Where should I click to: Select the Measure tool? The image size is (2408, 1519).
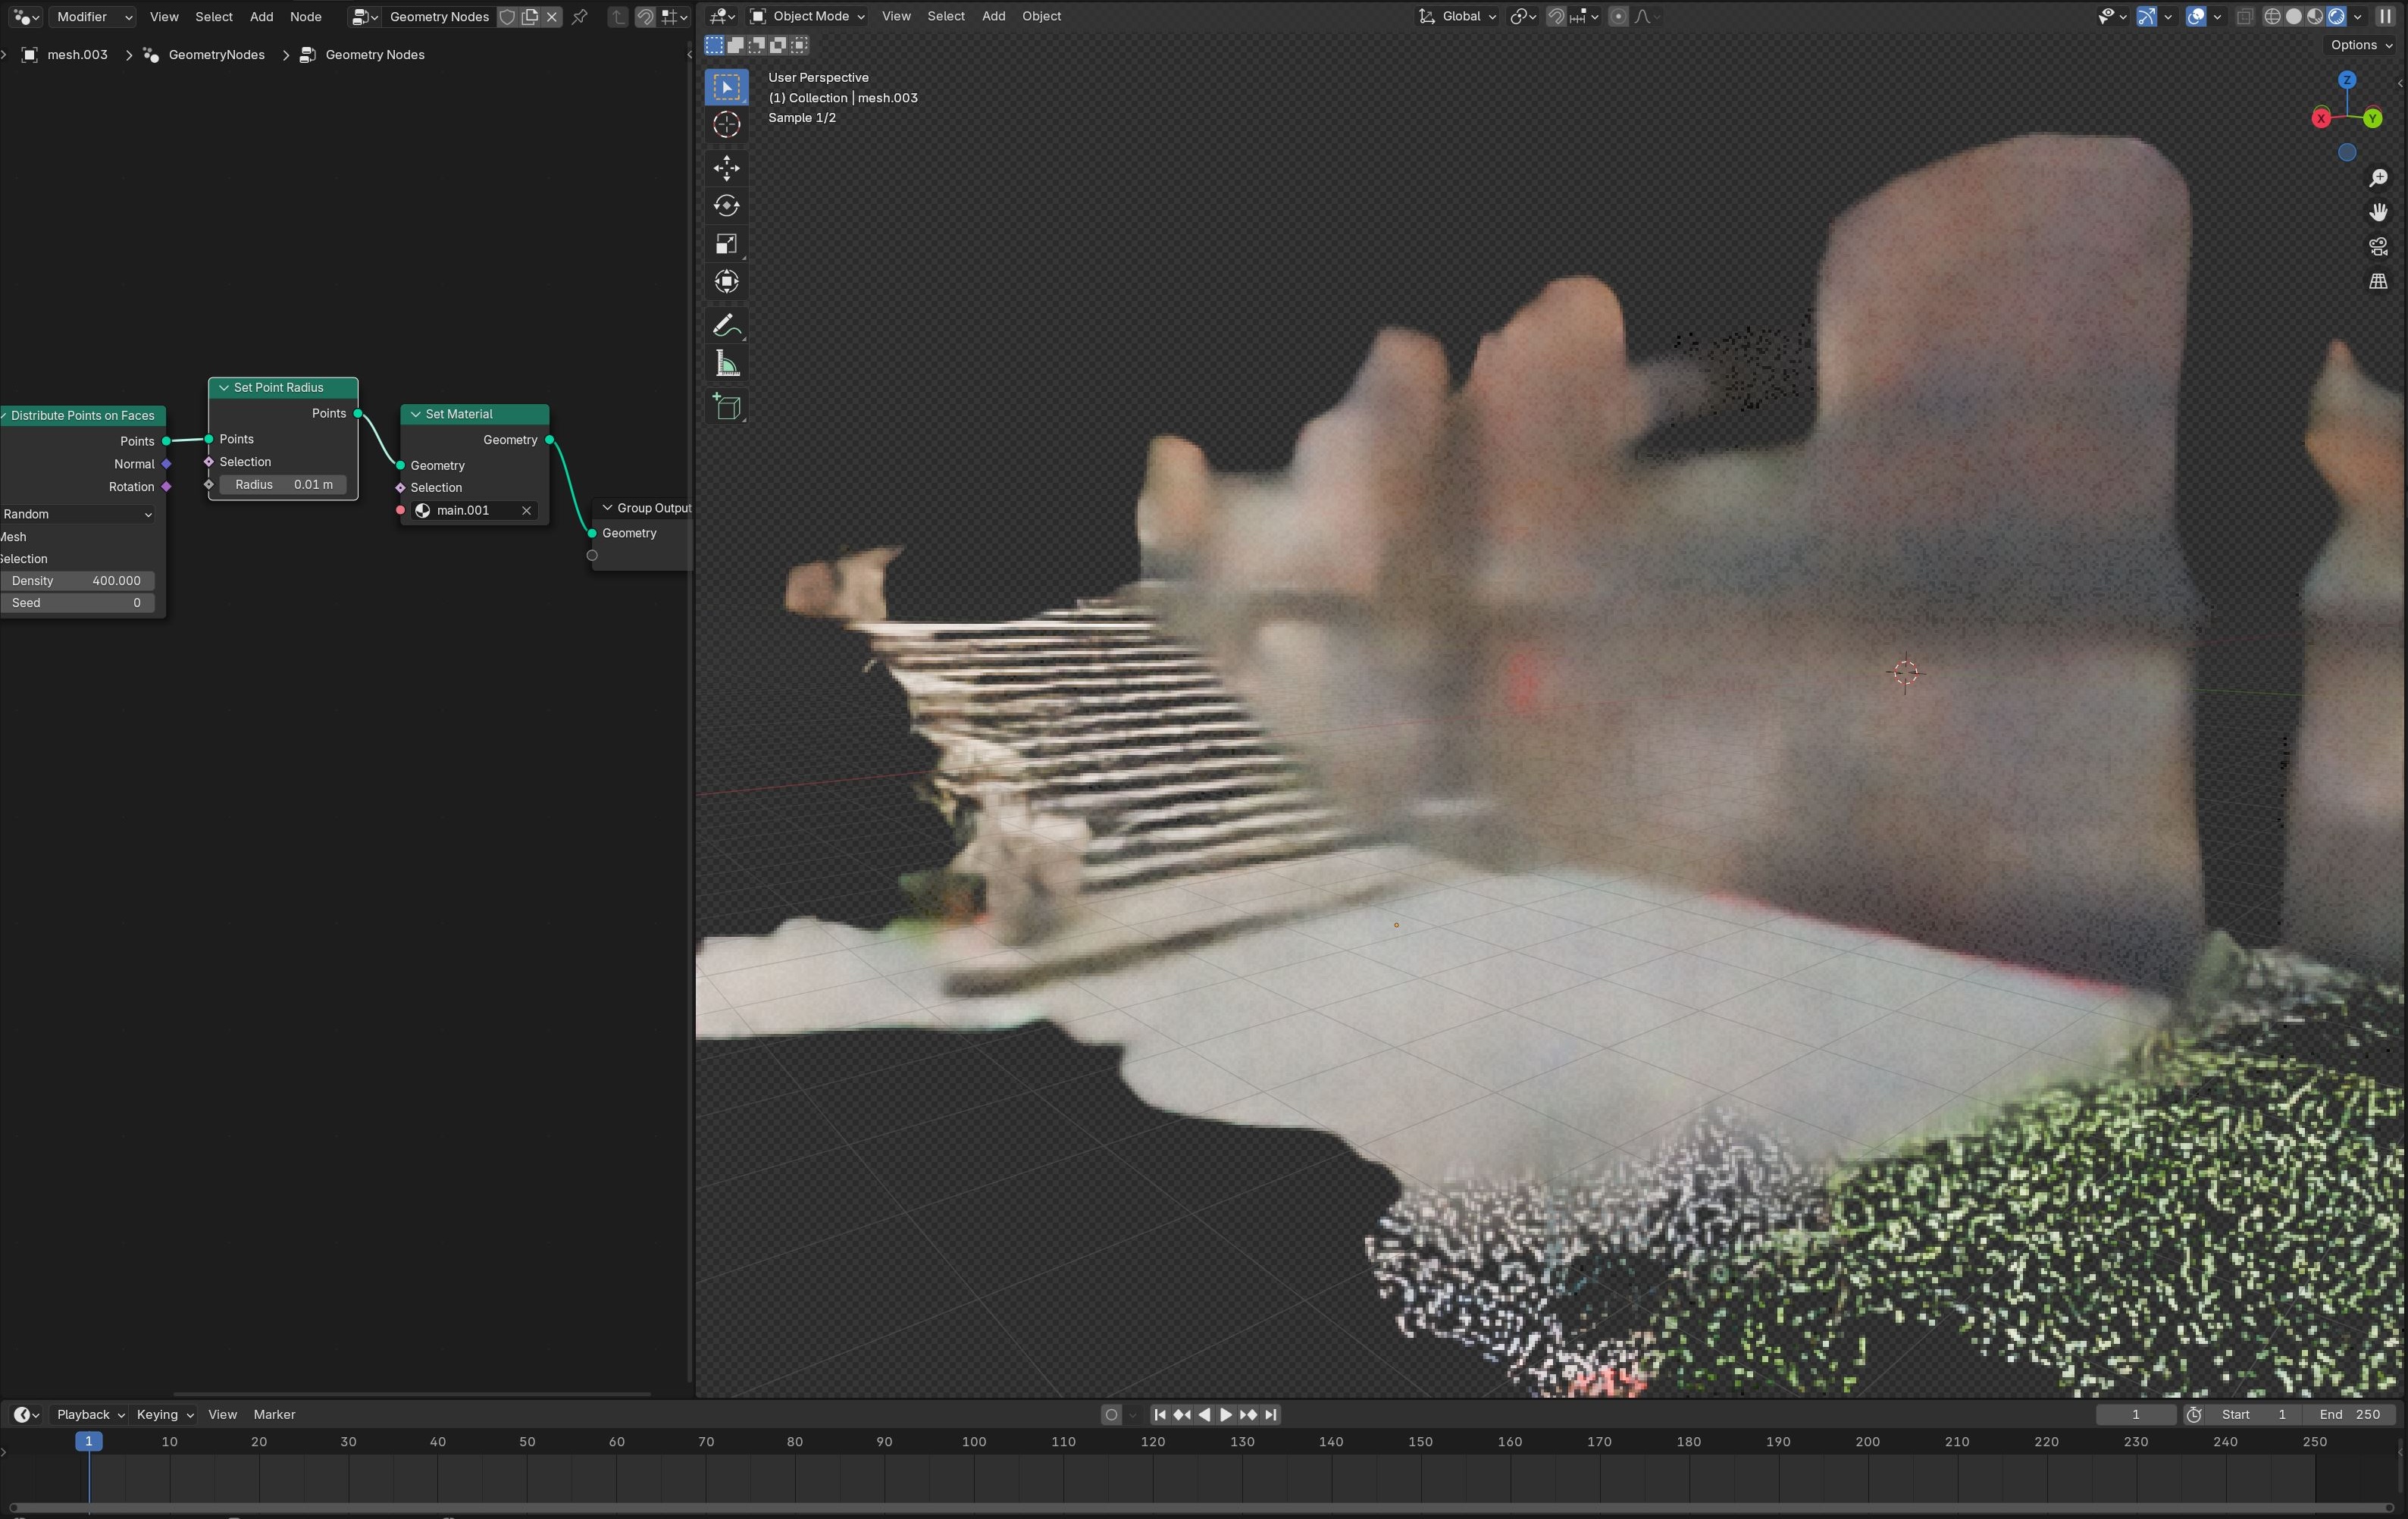[x=726, y=364]
